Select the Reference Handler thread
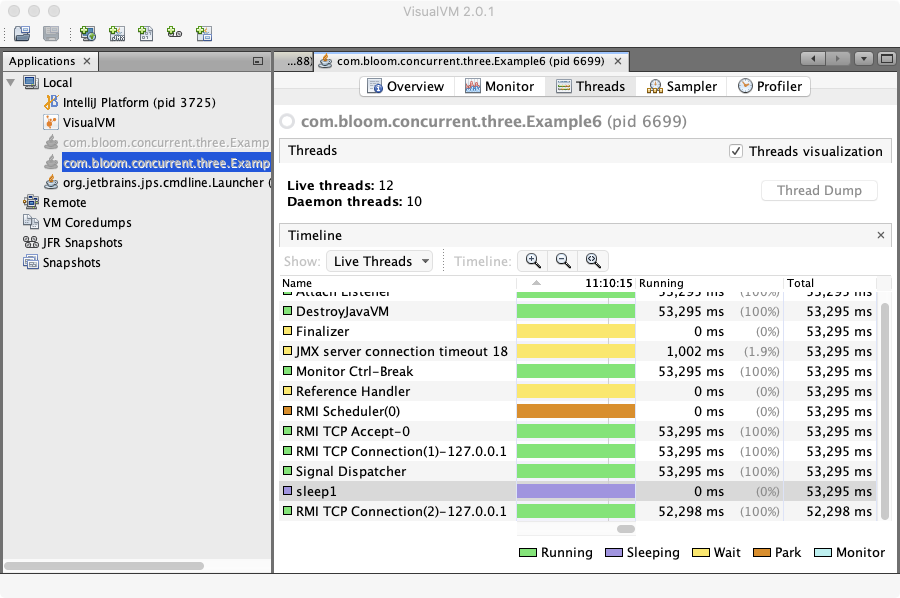Viewport: 900px width, 598px height. [578, 391]
